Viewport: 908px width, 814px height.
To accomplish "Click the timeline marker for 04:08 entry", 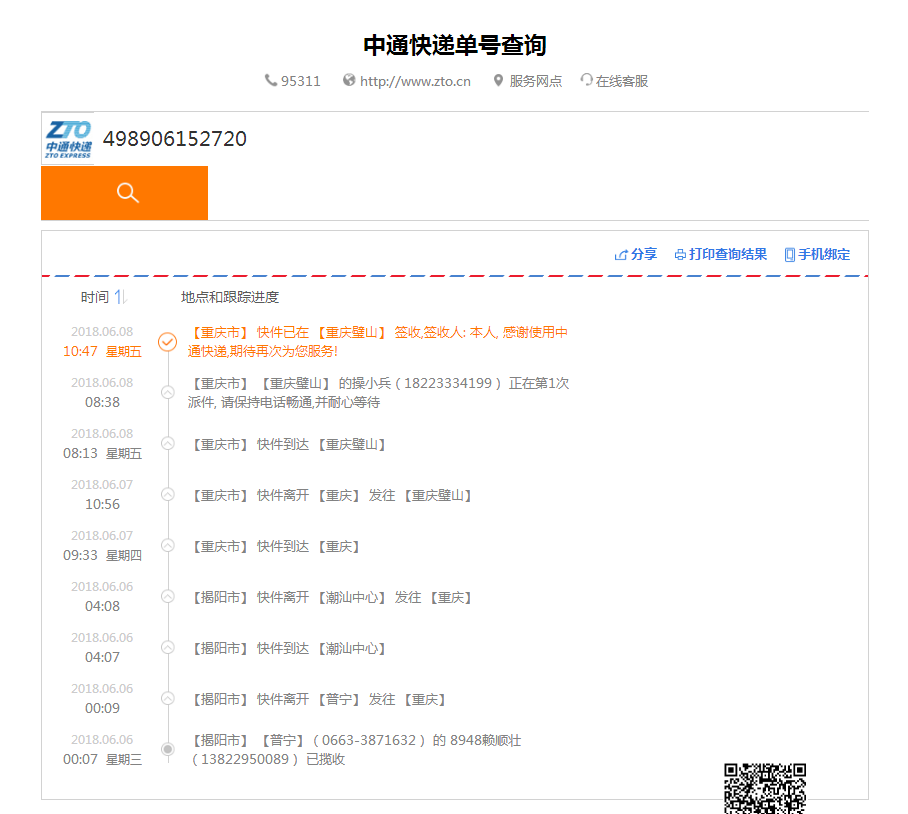I will coord(168,596).
